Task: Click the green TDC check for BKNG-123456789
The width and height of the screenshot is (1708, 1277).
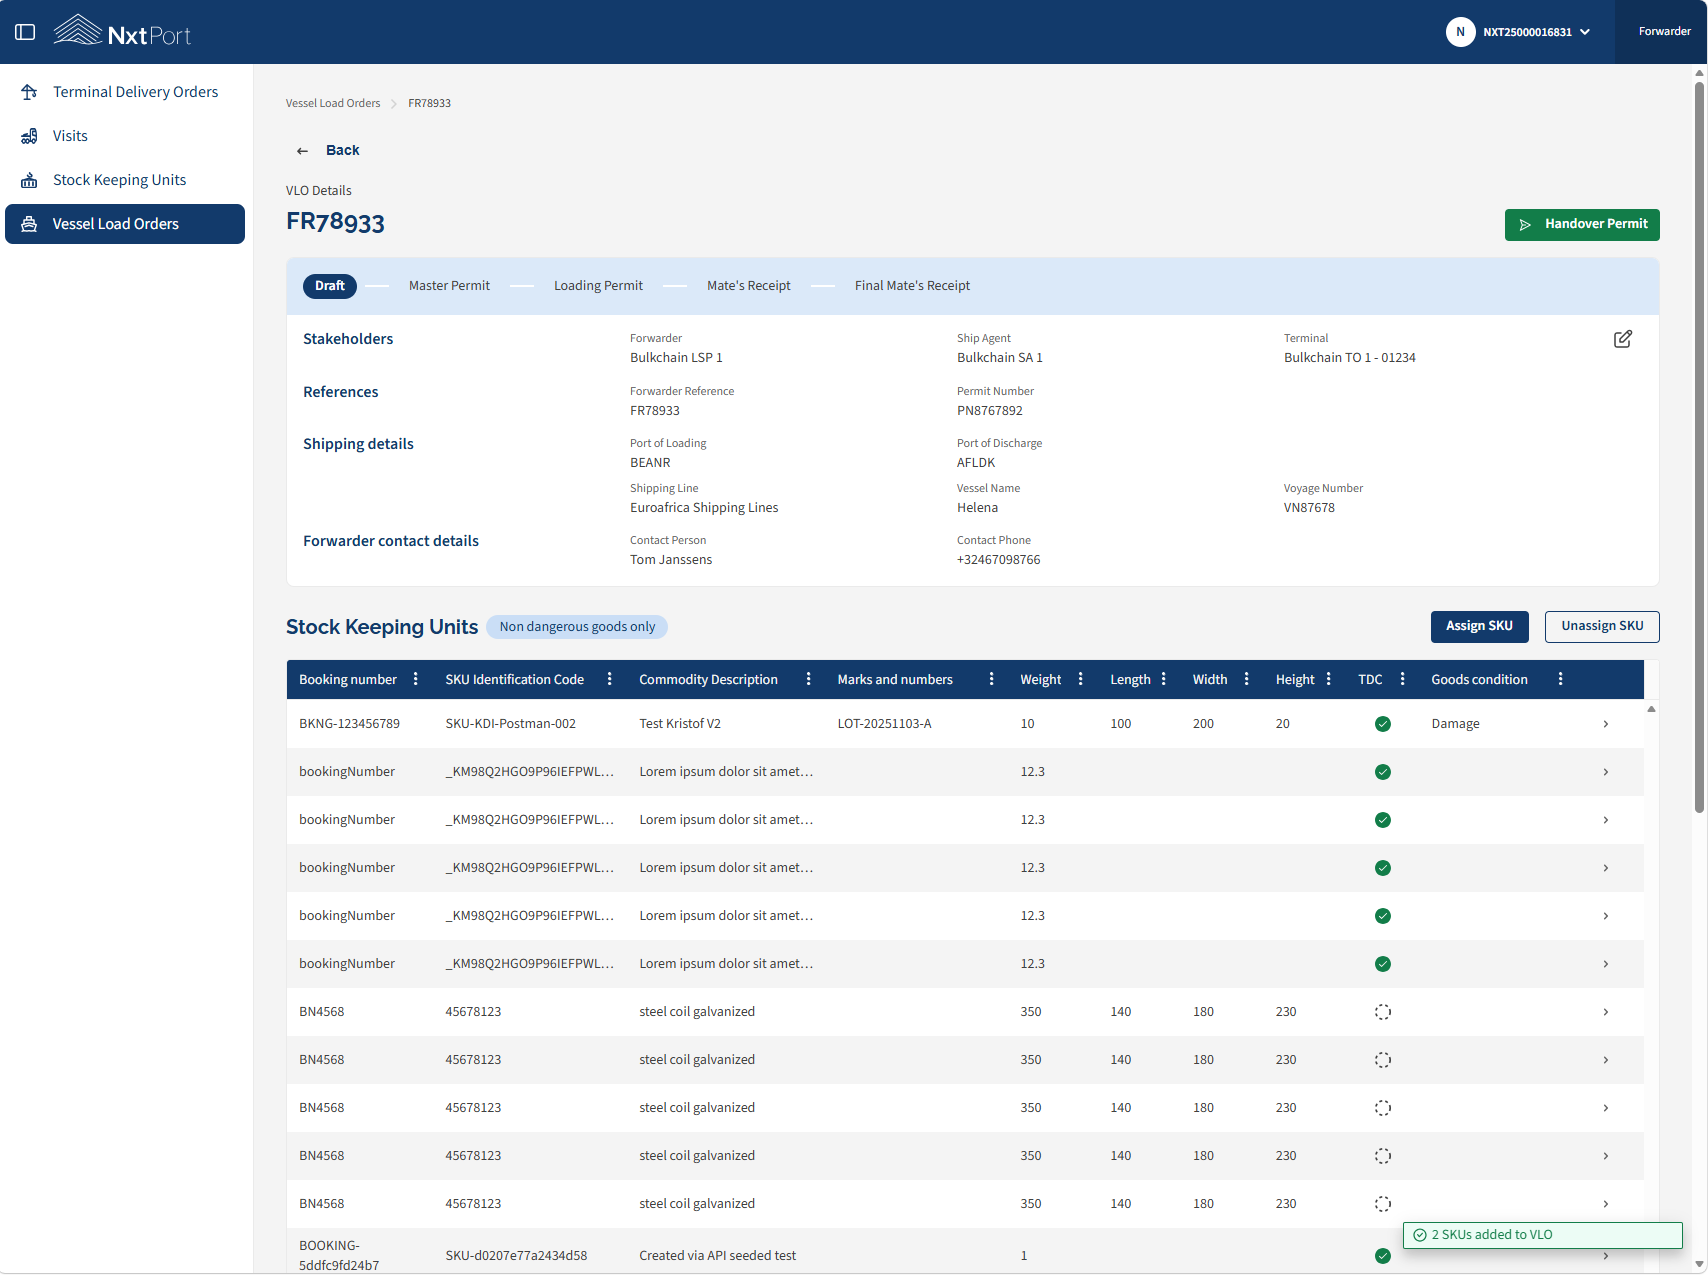Action: (x=1383, y=724)
